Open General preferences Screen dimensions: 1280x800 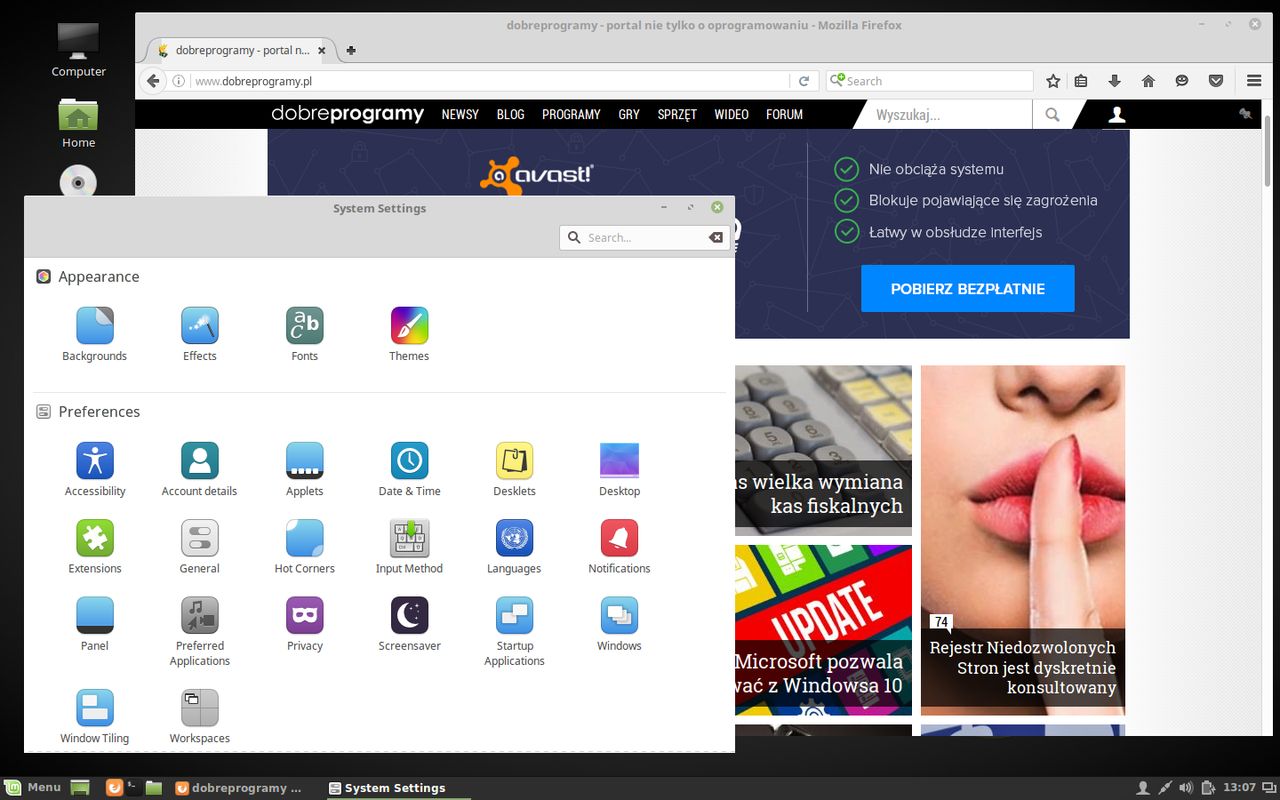click(200, 546)
